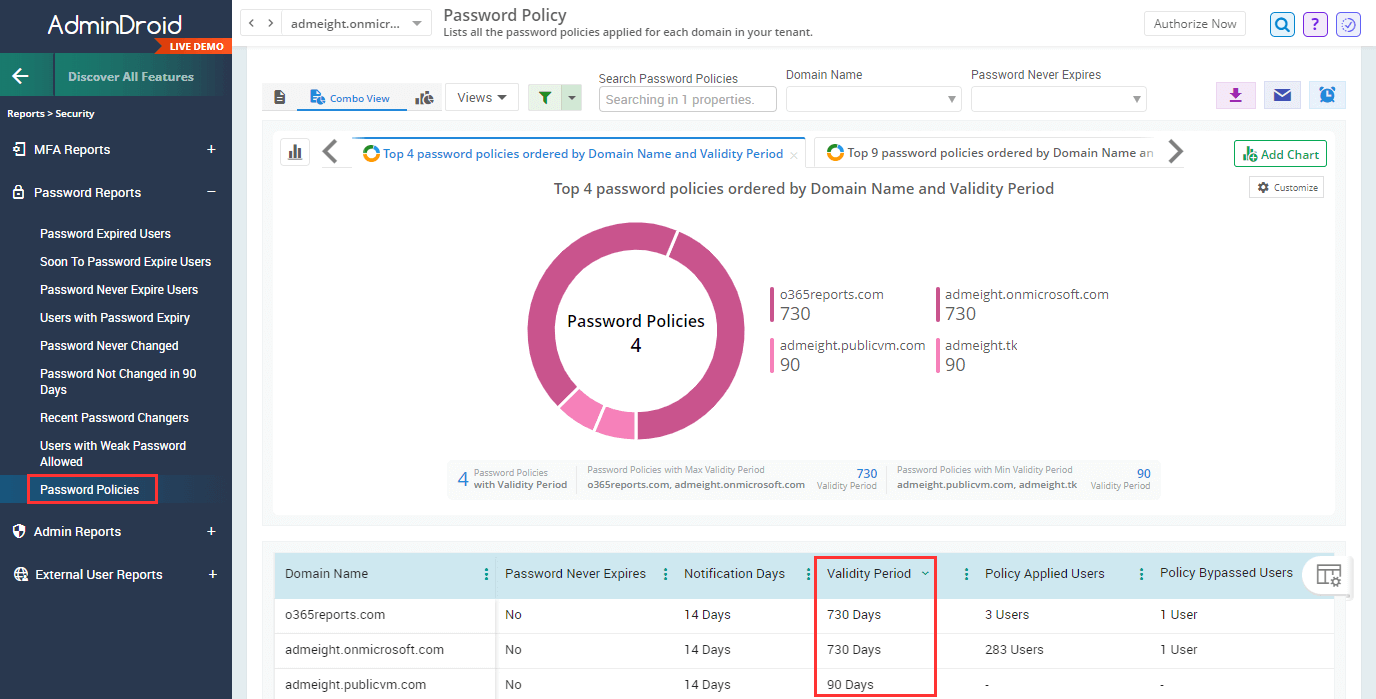The image size is (1376, 699).
Task: Open the scheduled reports clock icon top right
Action: 1348,24
